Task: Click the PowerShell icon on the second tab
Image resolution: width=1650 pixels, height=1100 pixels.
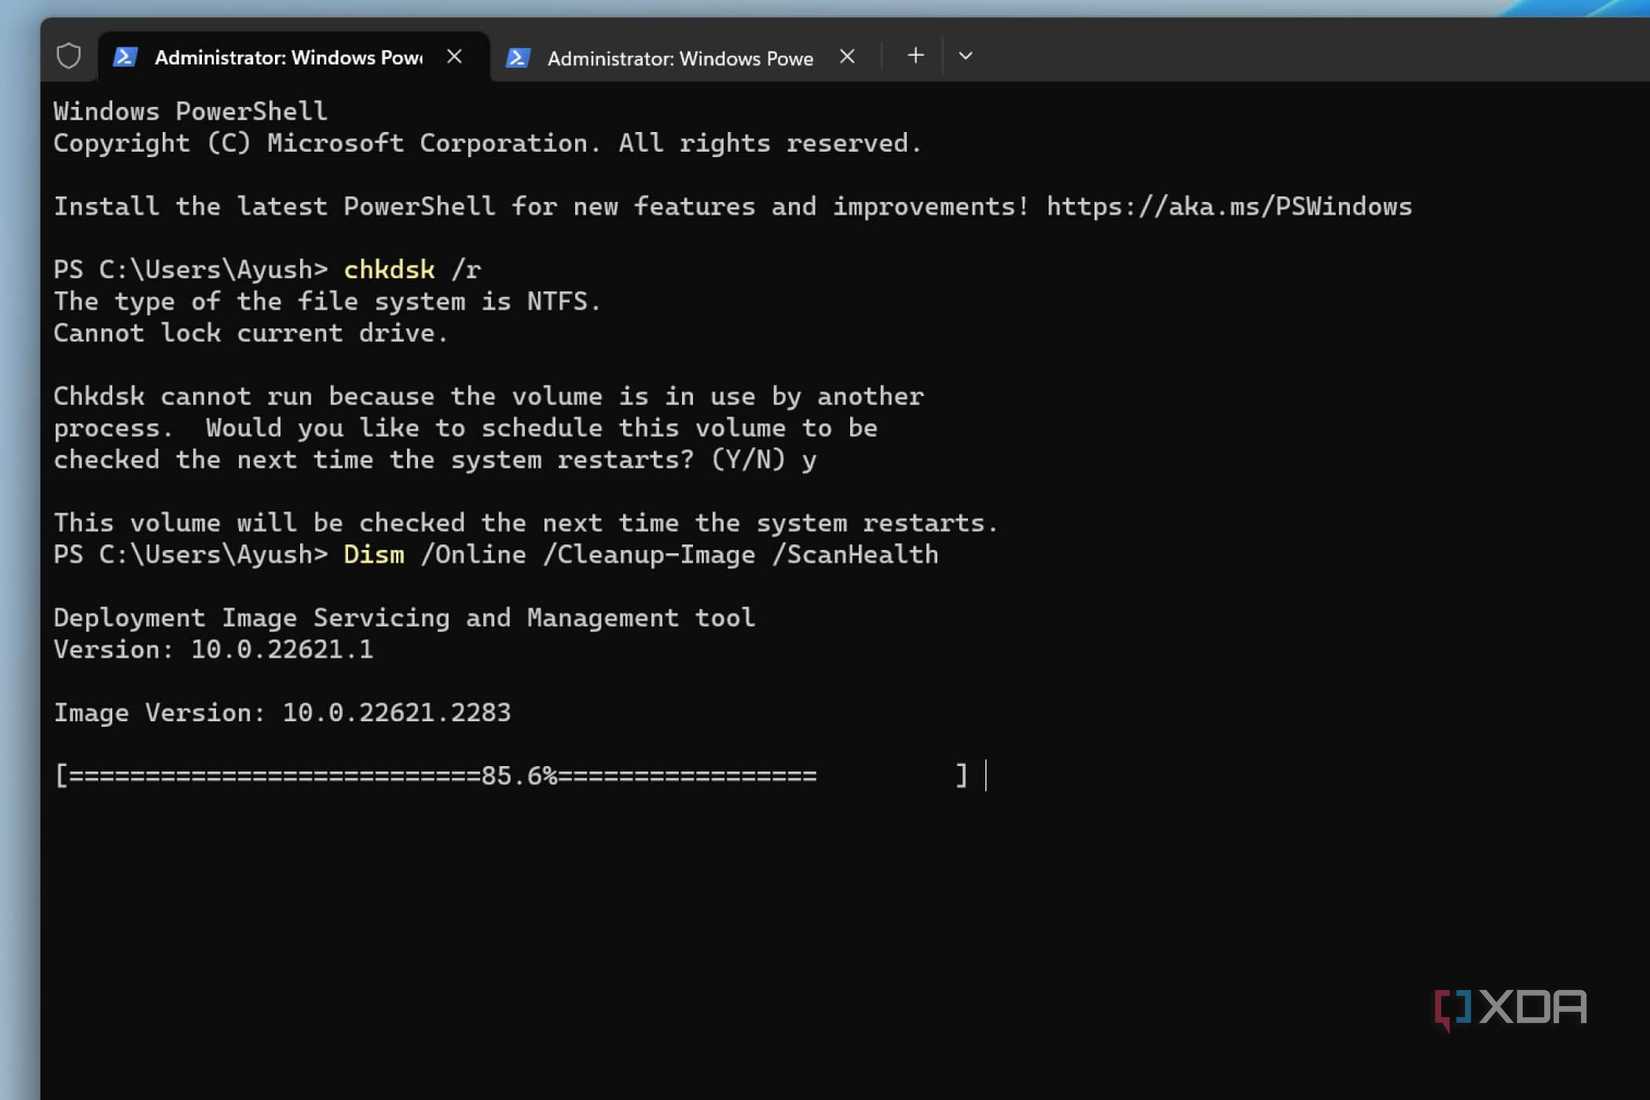Action: click(x=518, y=57)
